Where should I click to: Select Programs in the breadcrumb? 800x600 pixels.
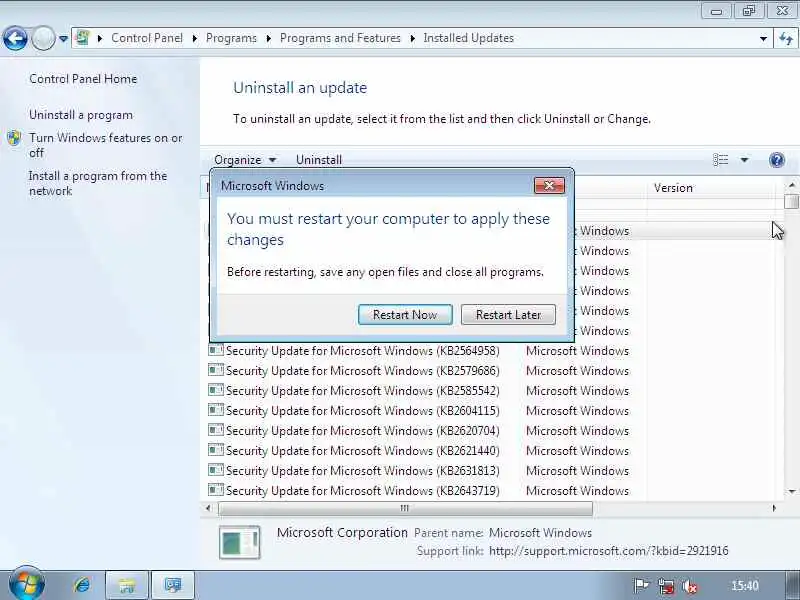point(231,38)
